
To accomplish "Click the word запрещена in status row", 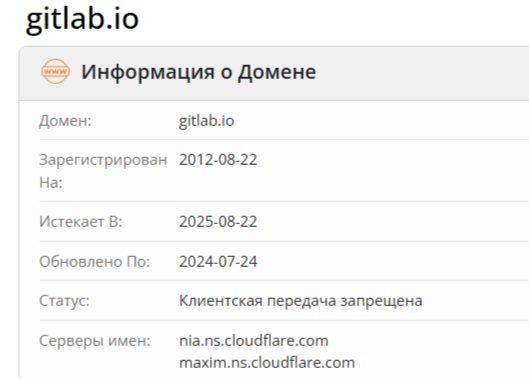I will point(381,301).
